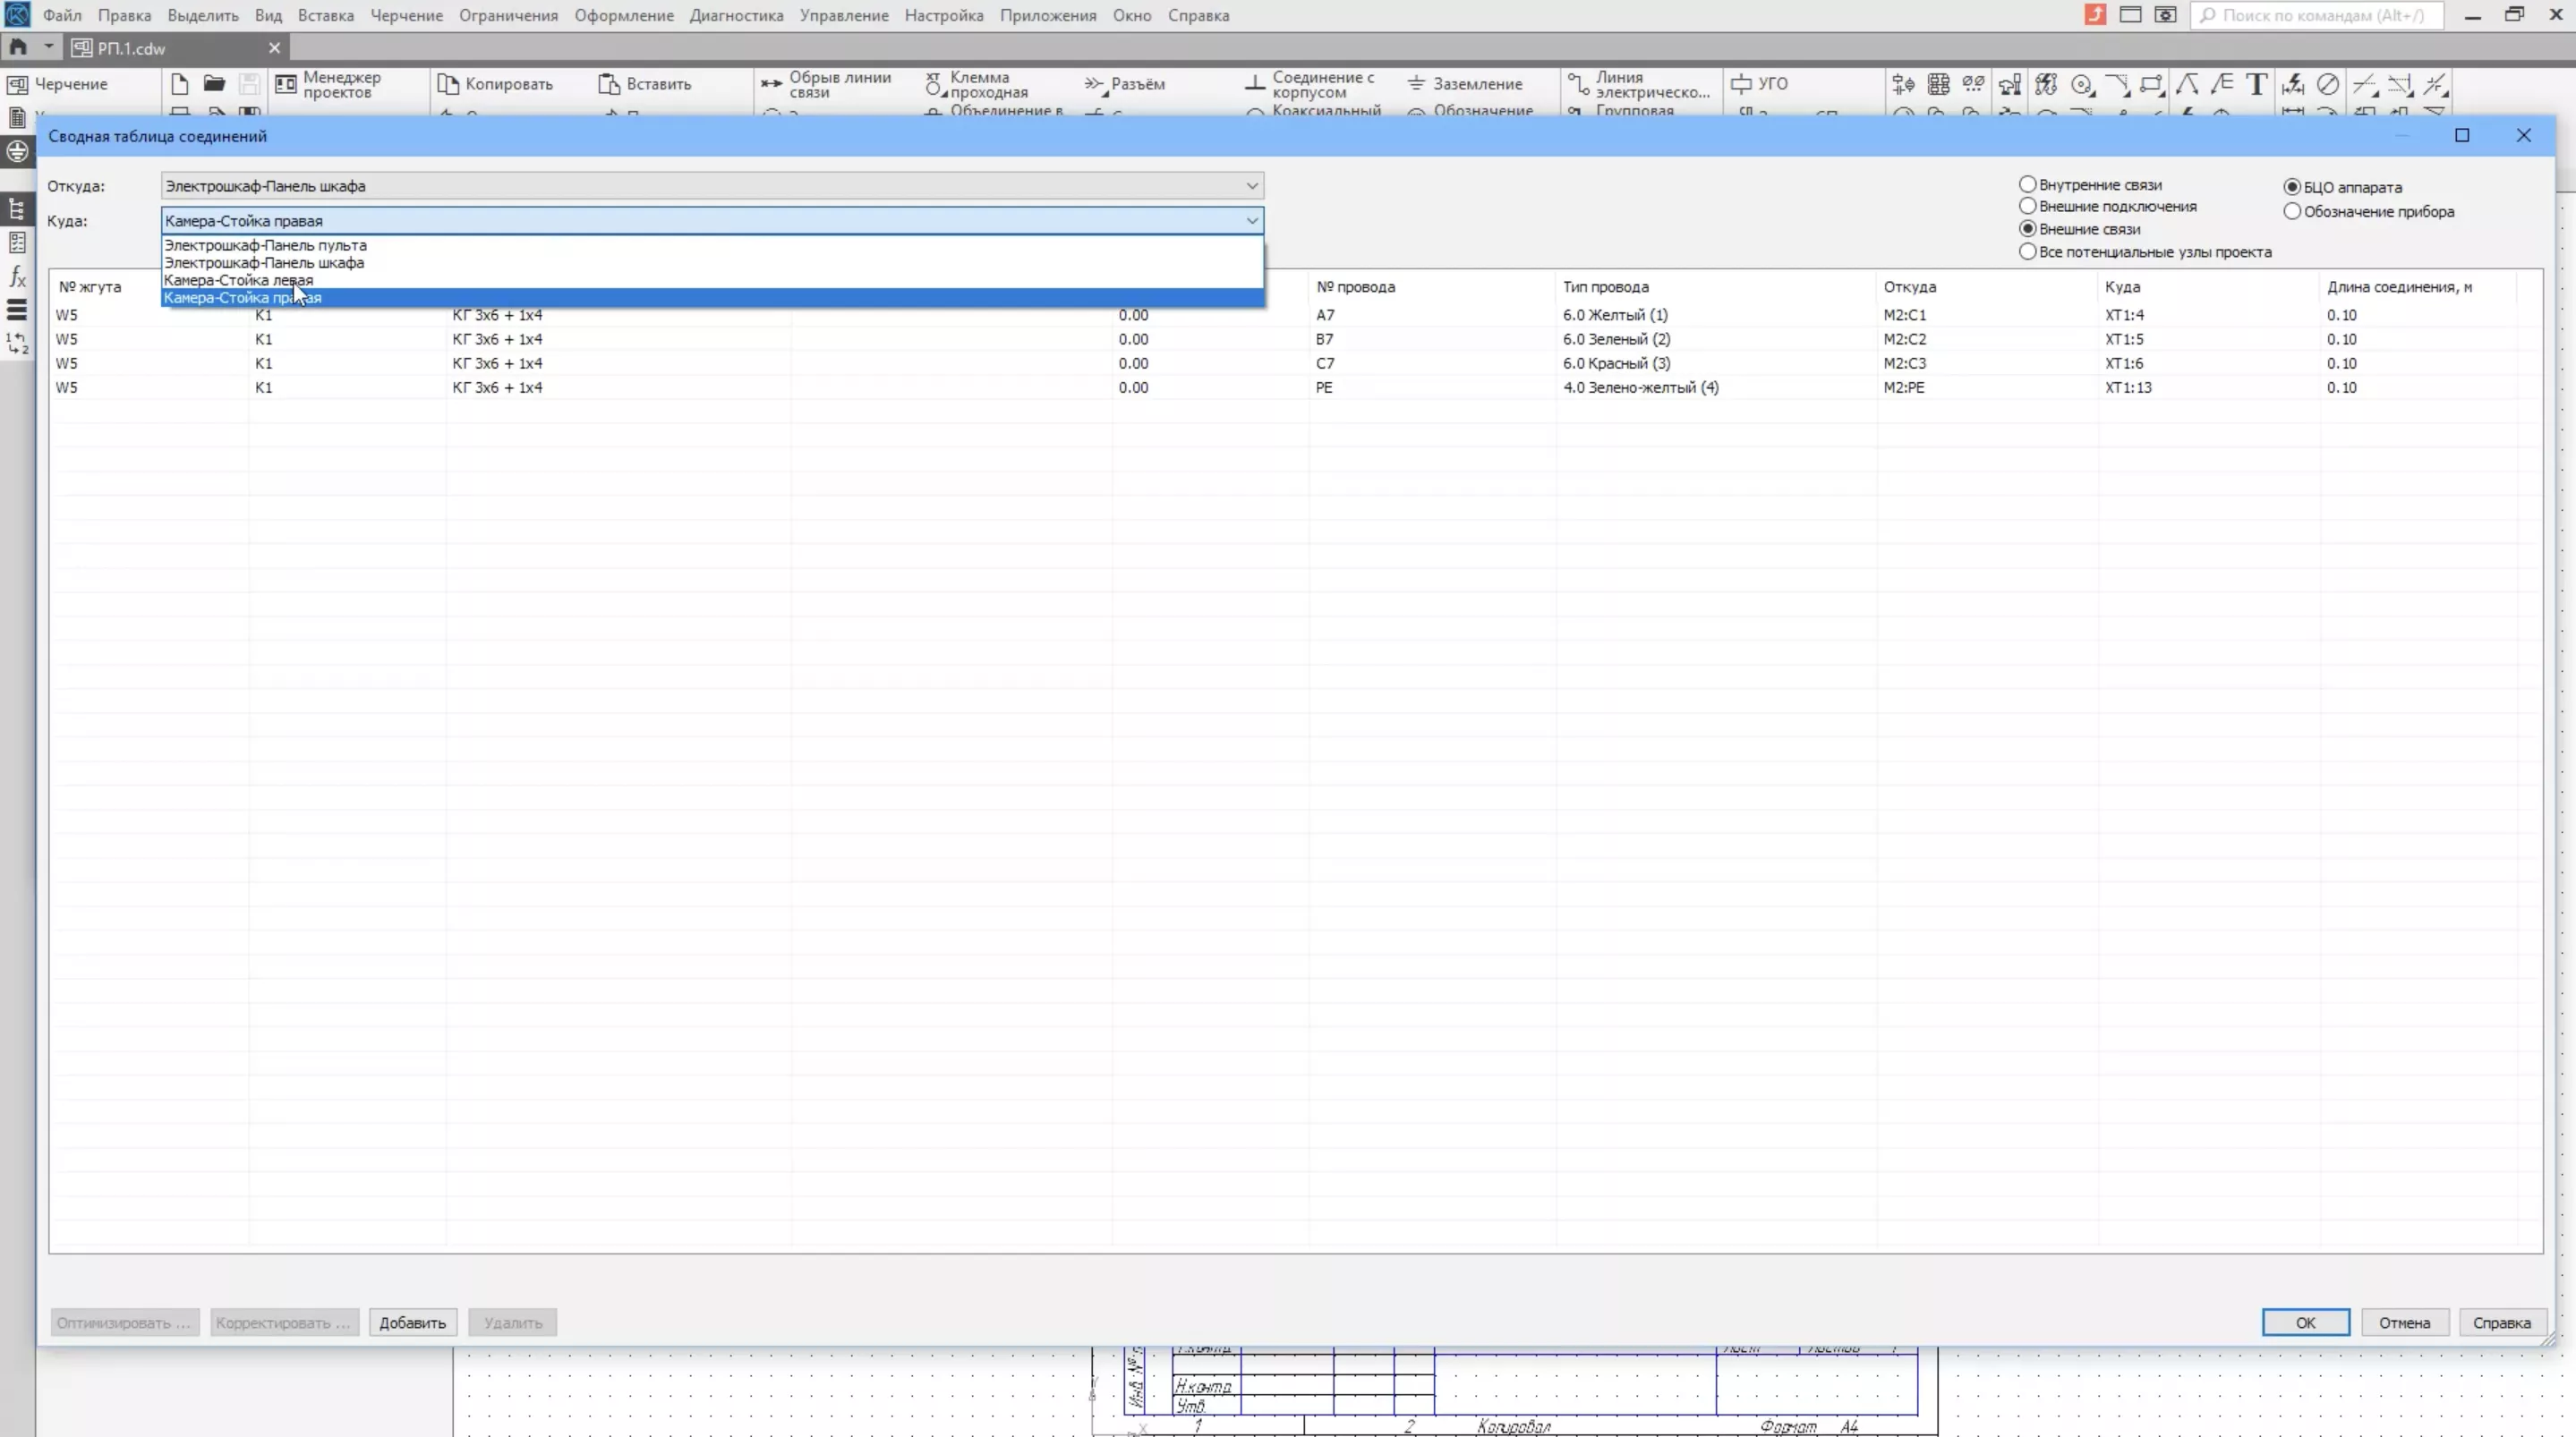Select Внешние подключения radio button
This screenshot has height=1437, width=2576.
pos(2027,207)
